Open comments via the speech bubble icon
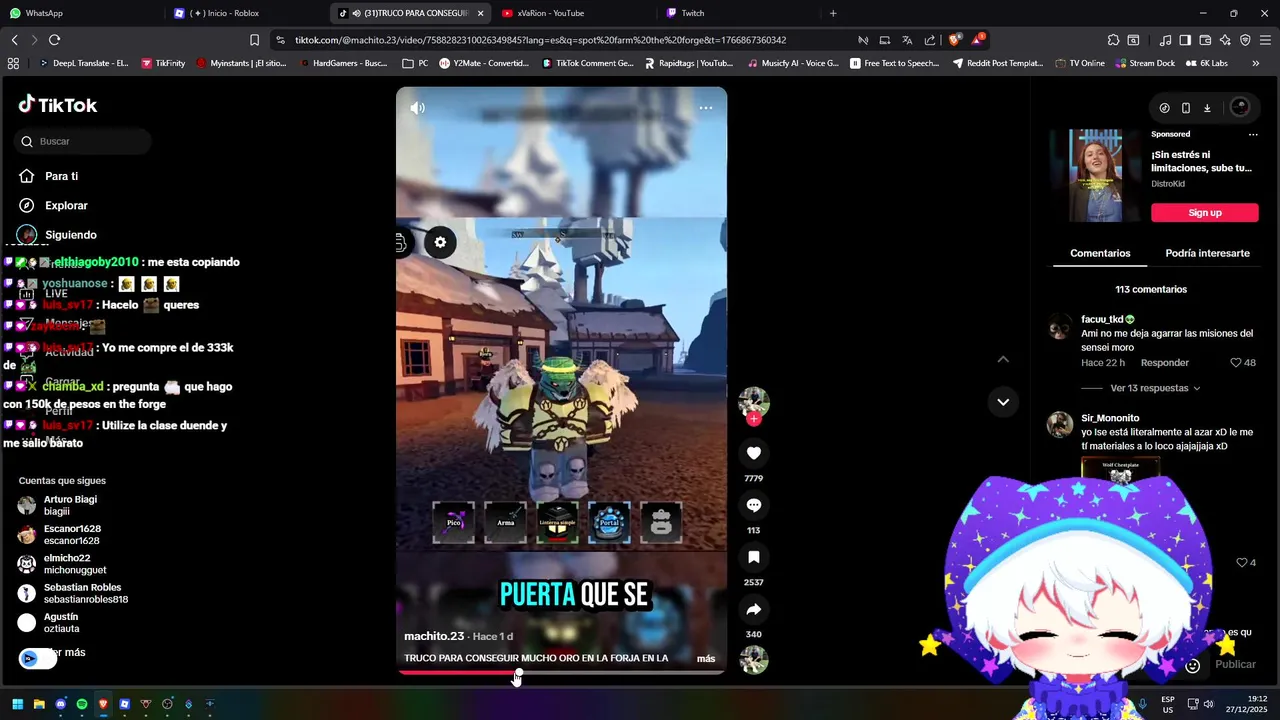This screenshot has height=720, width=1280. (x=754, y=505)
